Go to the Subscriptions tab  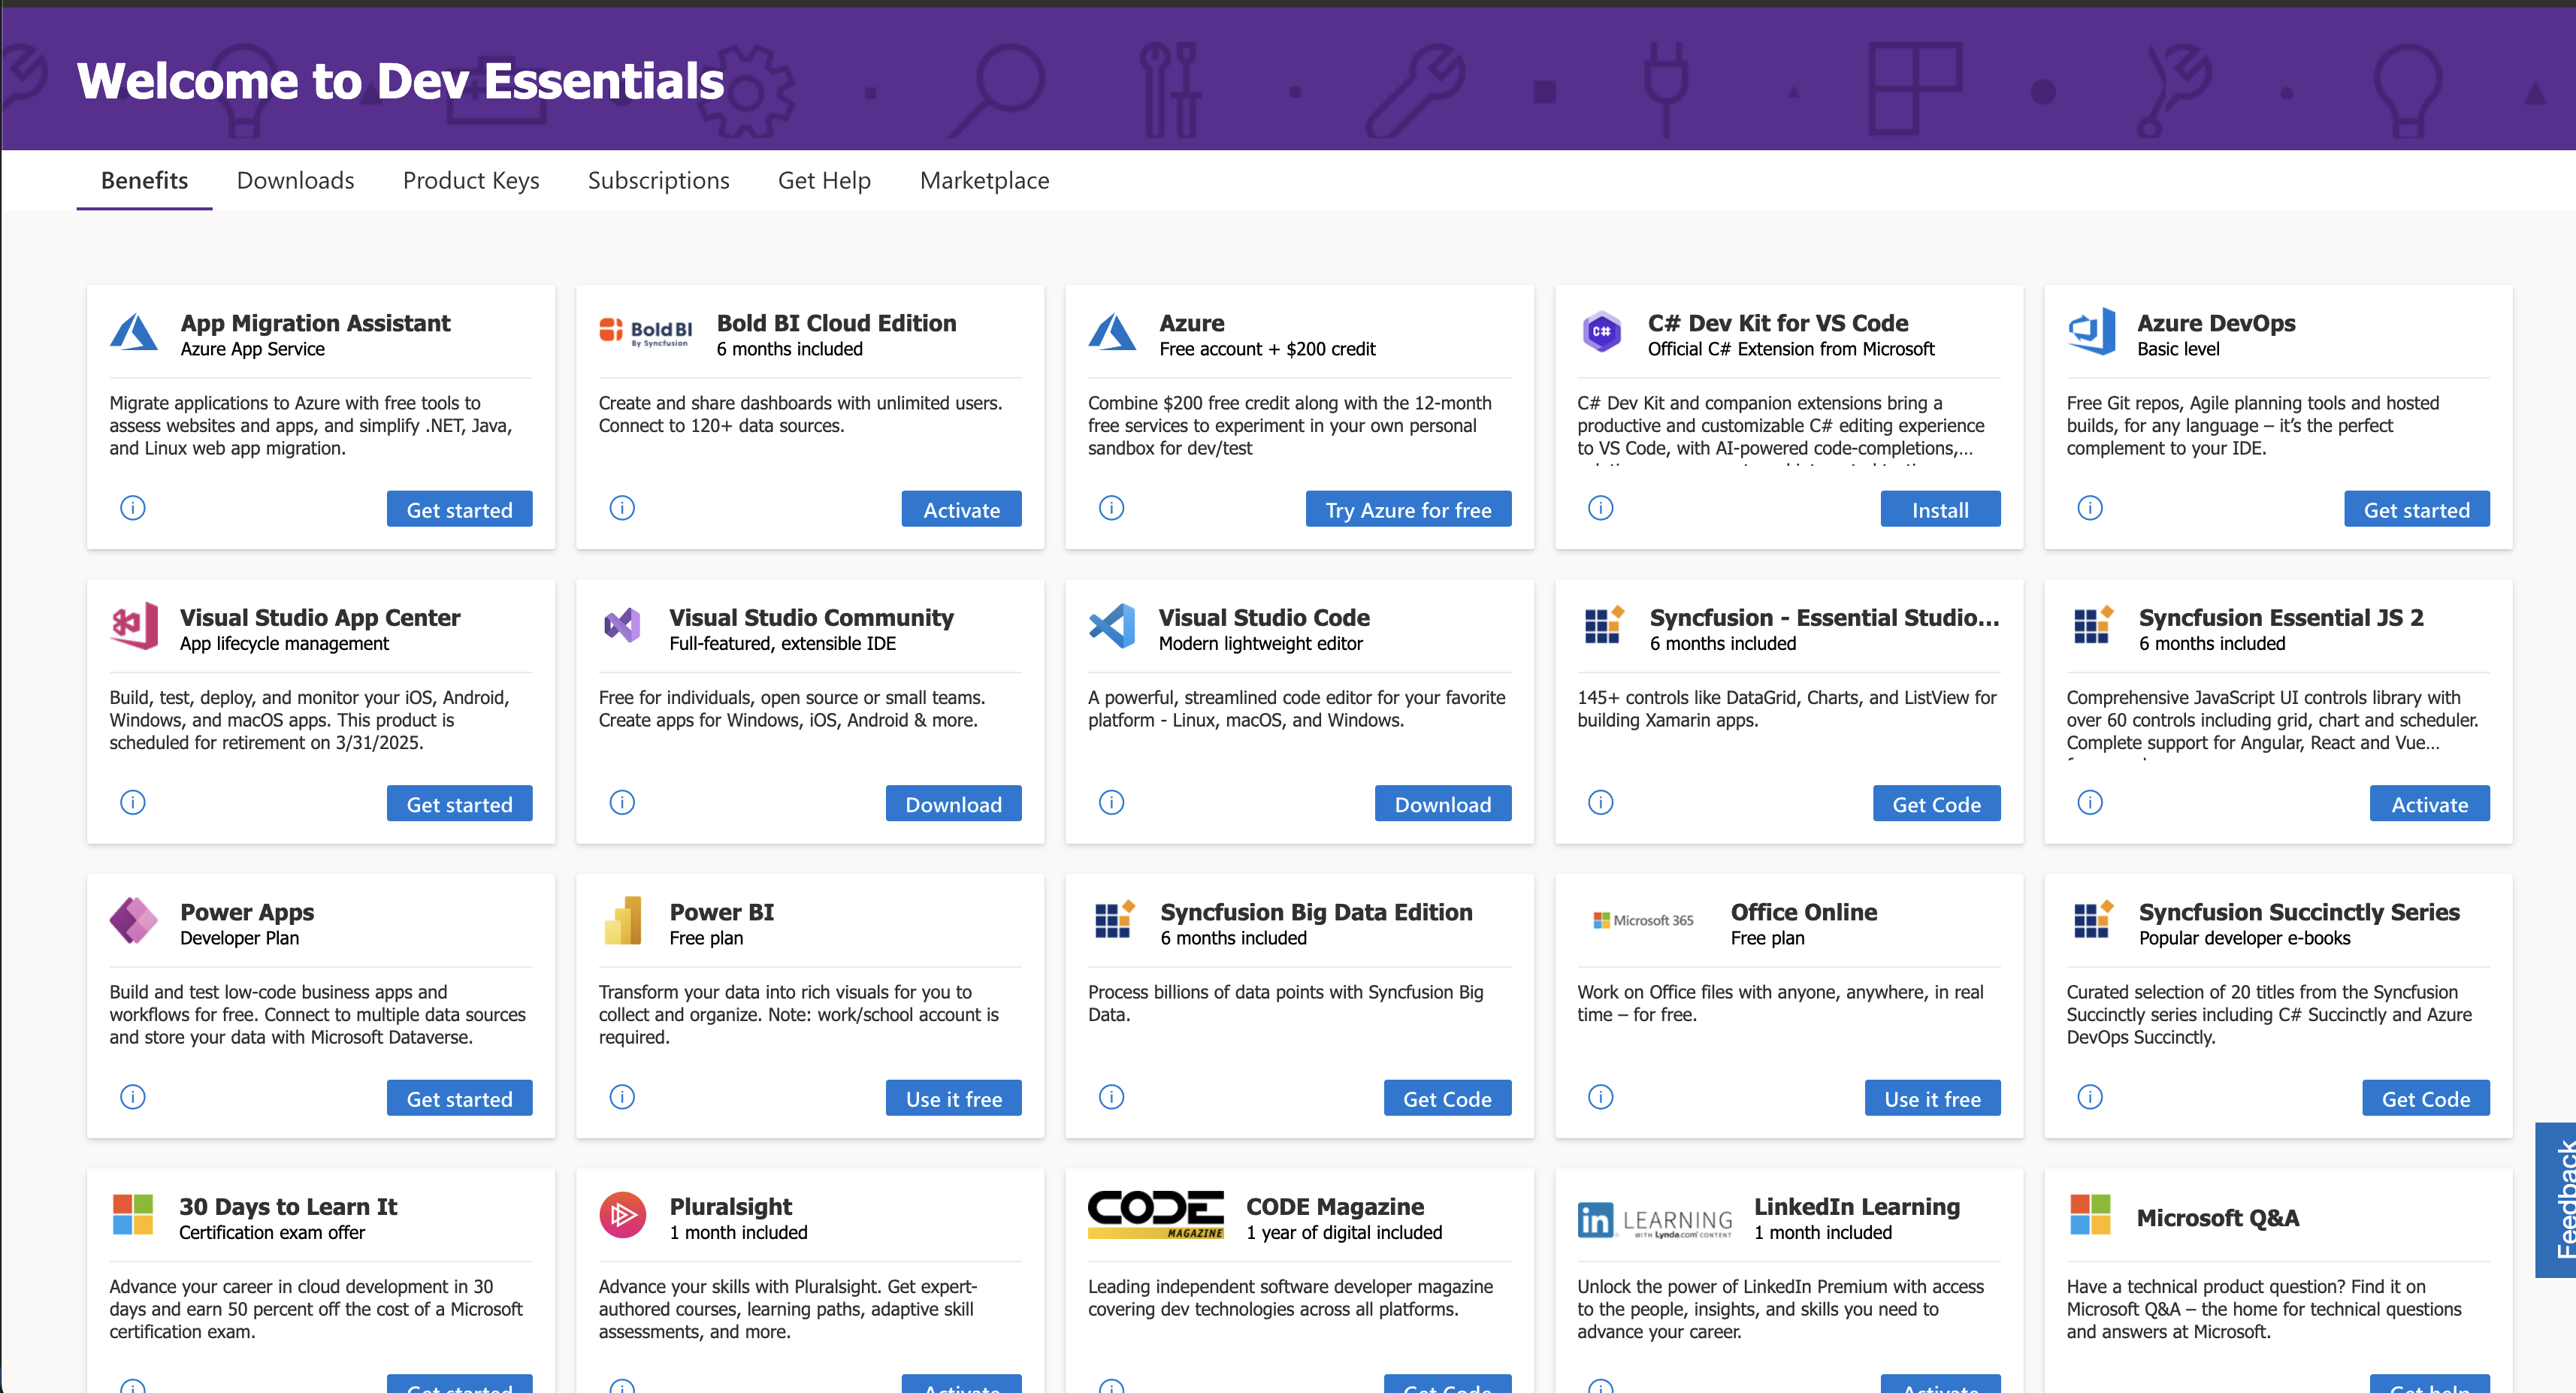(x=658, y=181)
